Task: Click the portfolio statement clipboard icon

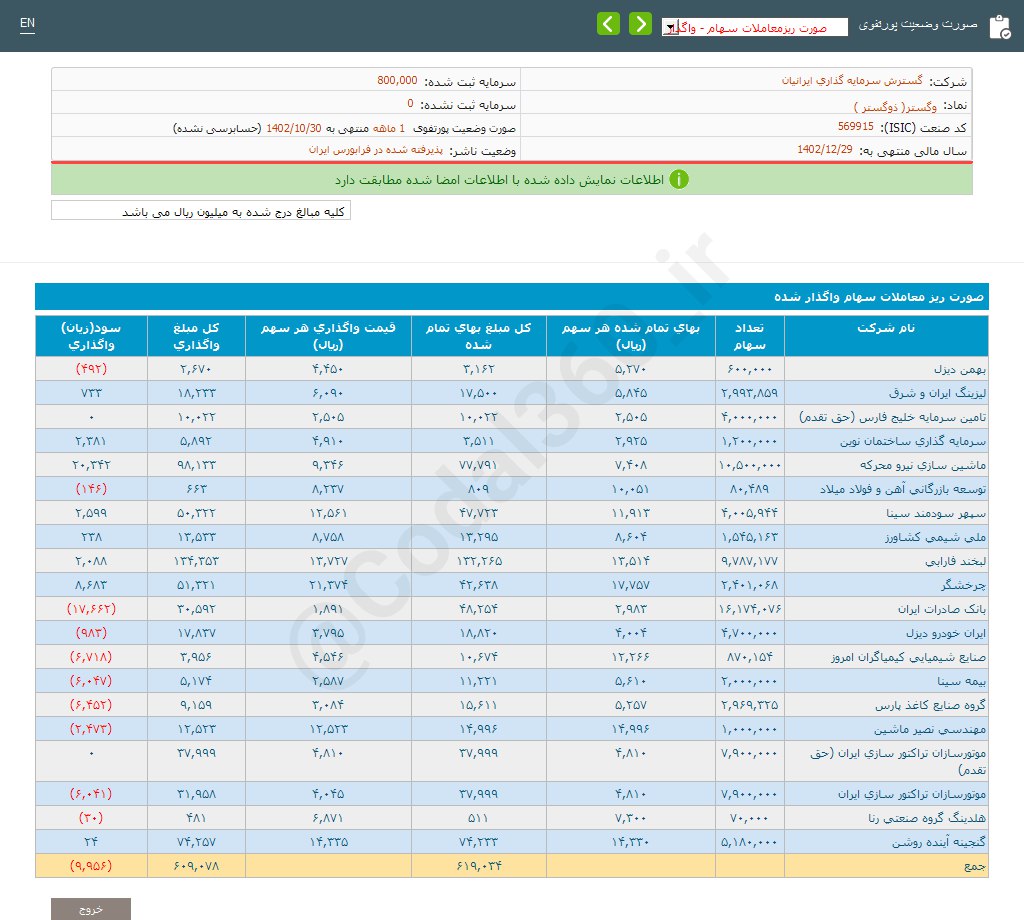Action: click(1000, 26)
